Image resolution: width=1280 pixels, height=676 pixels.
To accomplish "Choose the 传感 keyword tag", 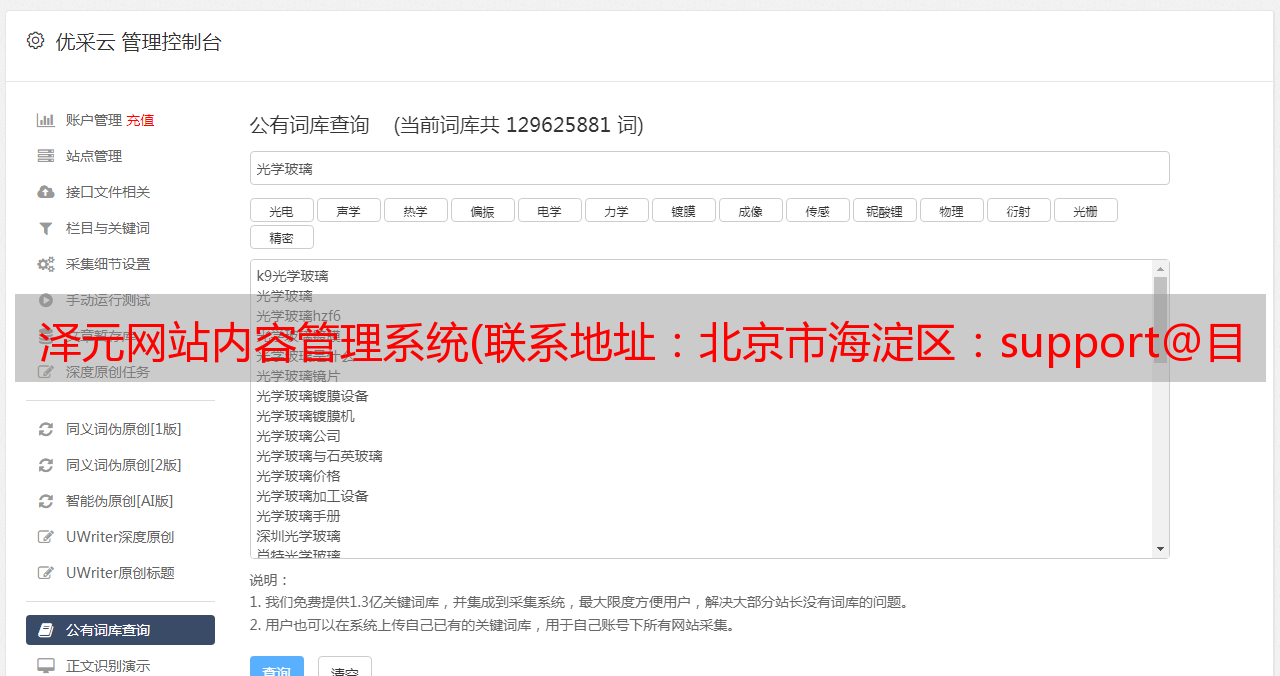I will point(818,210).
